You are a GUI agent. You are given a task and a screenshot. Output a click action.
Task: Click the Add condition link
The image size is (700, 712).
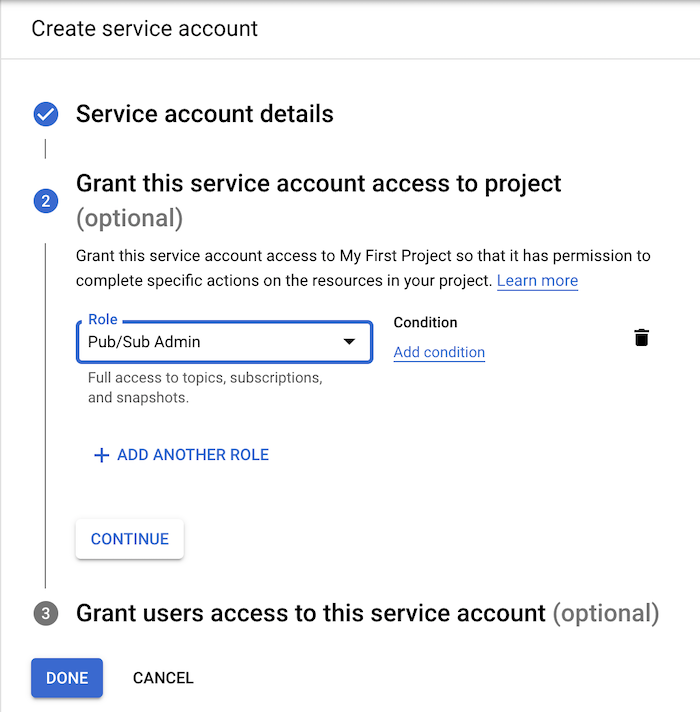click(x=439, y=352)
